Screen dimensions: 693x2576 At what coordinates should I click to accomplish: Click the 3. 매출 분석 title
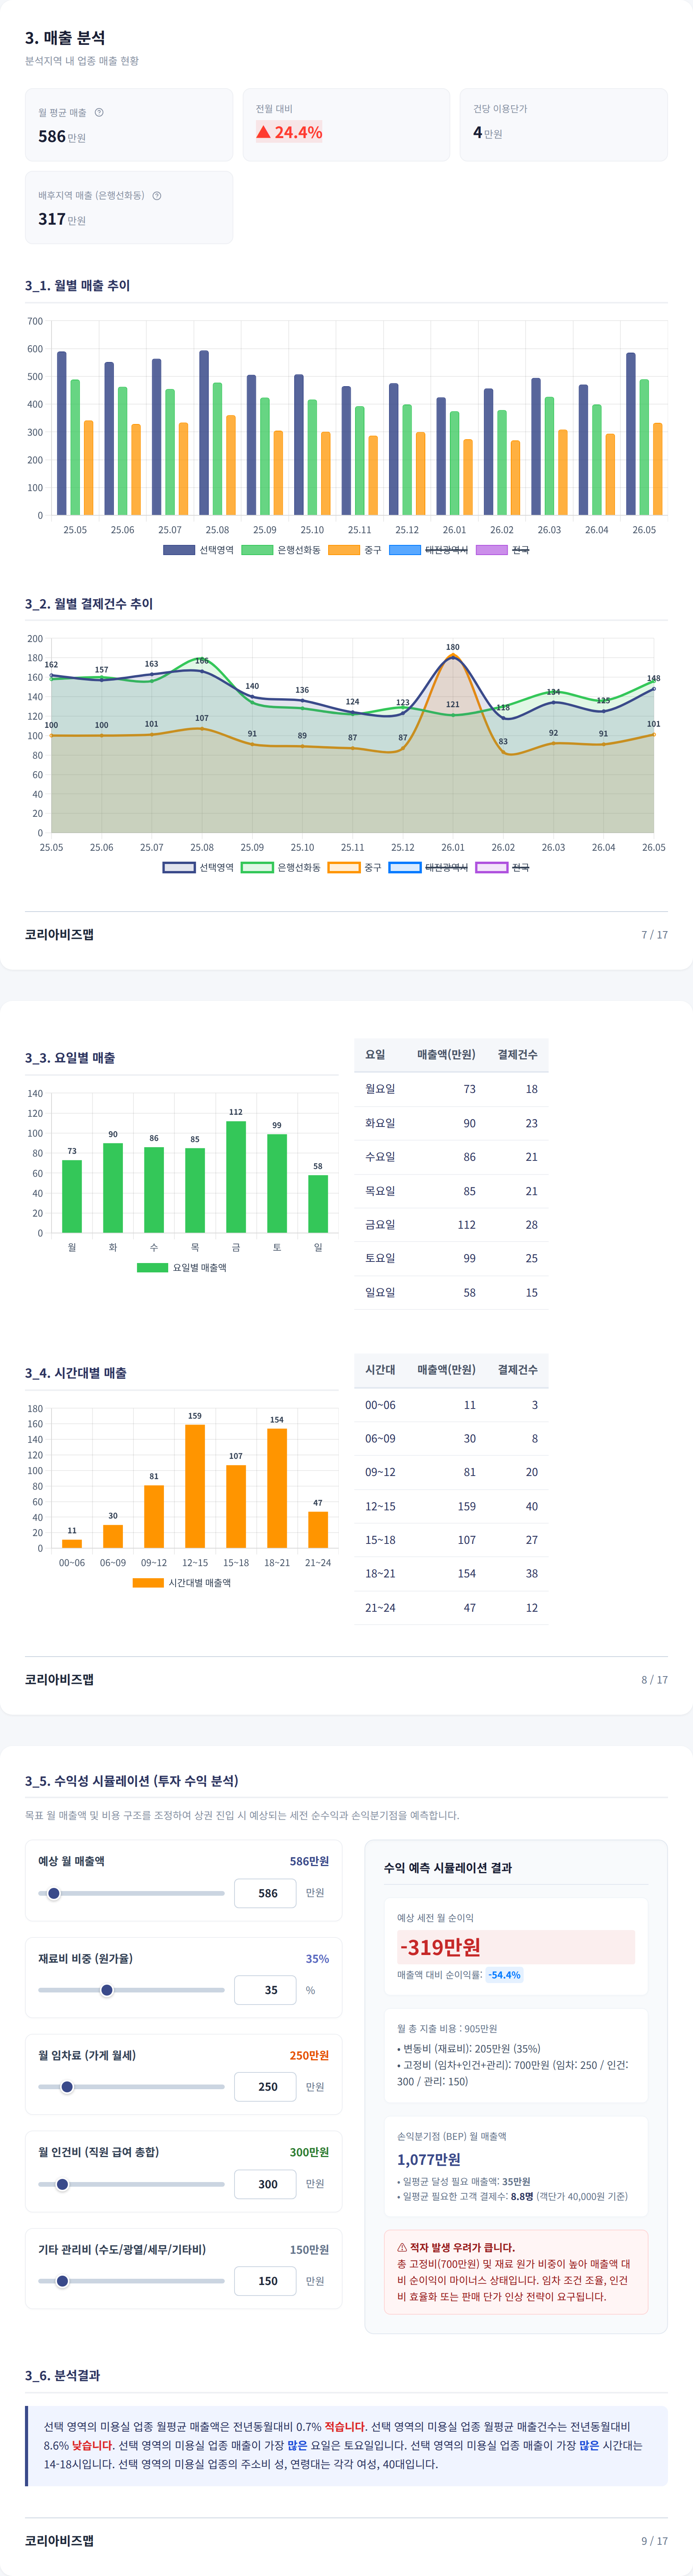(x=65, y=38)
